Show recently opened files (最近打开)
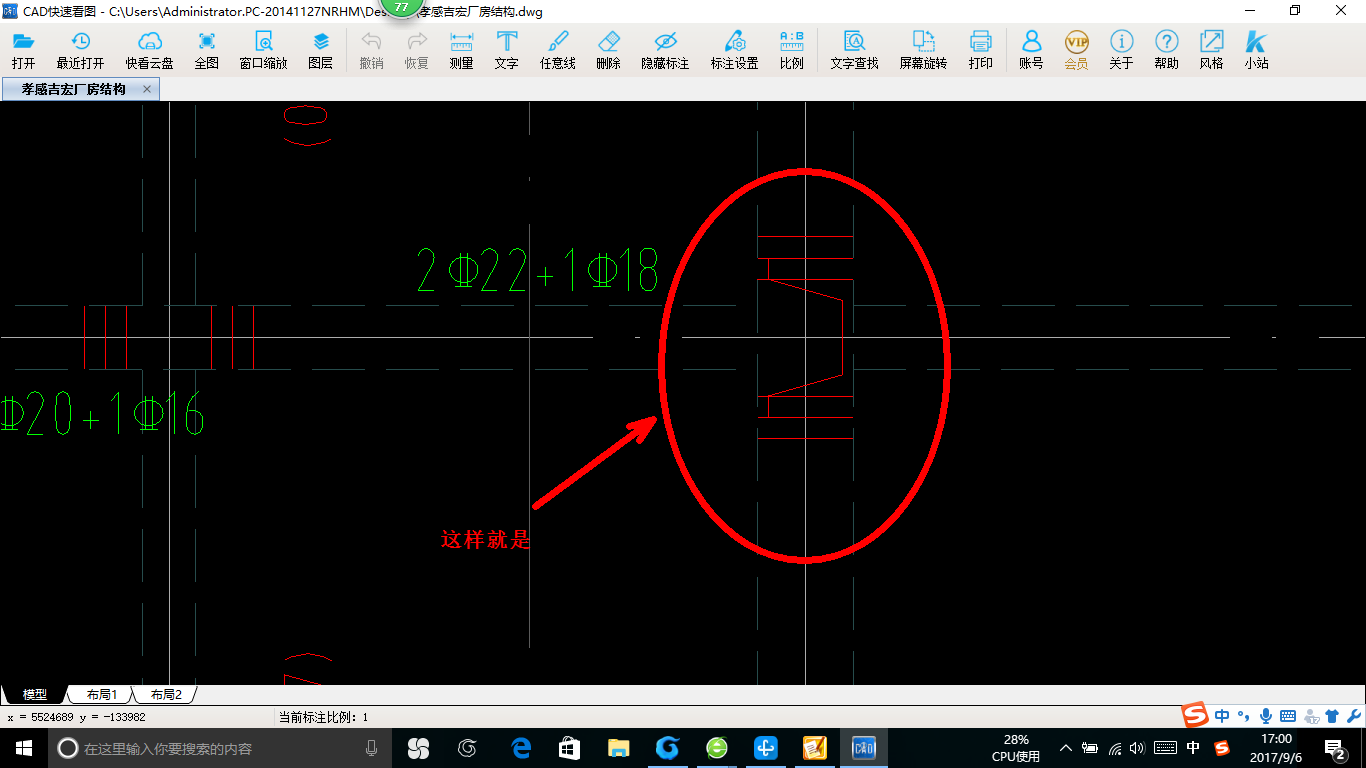The width and height of the screenshot is (1366, 768). (x=80, y=50)
